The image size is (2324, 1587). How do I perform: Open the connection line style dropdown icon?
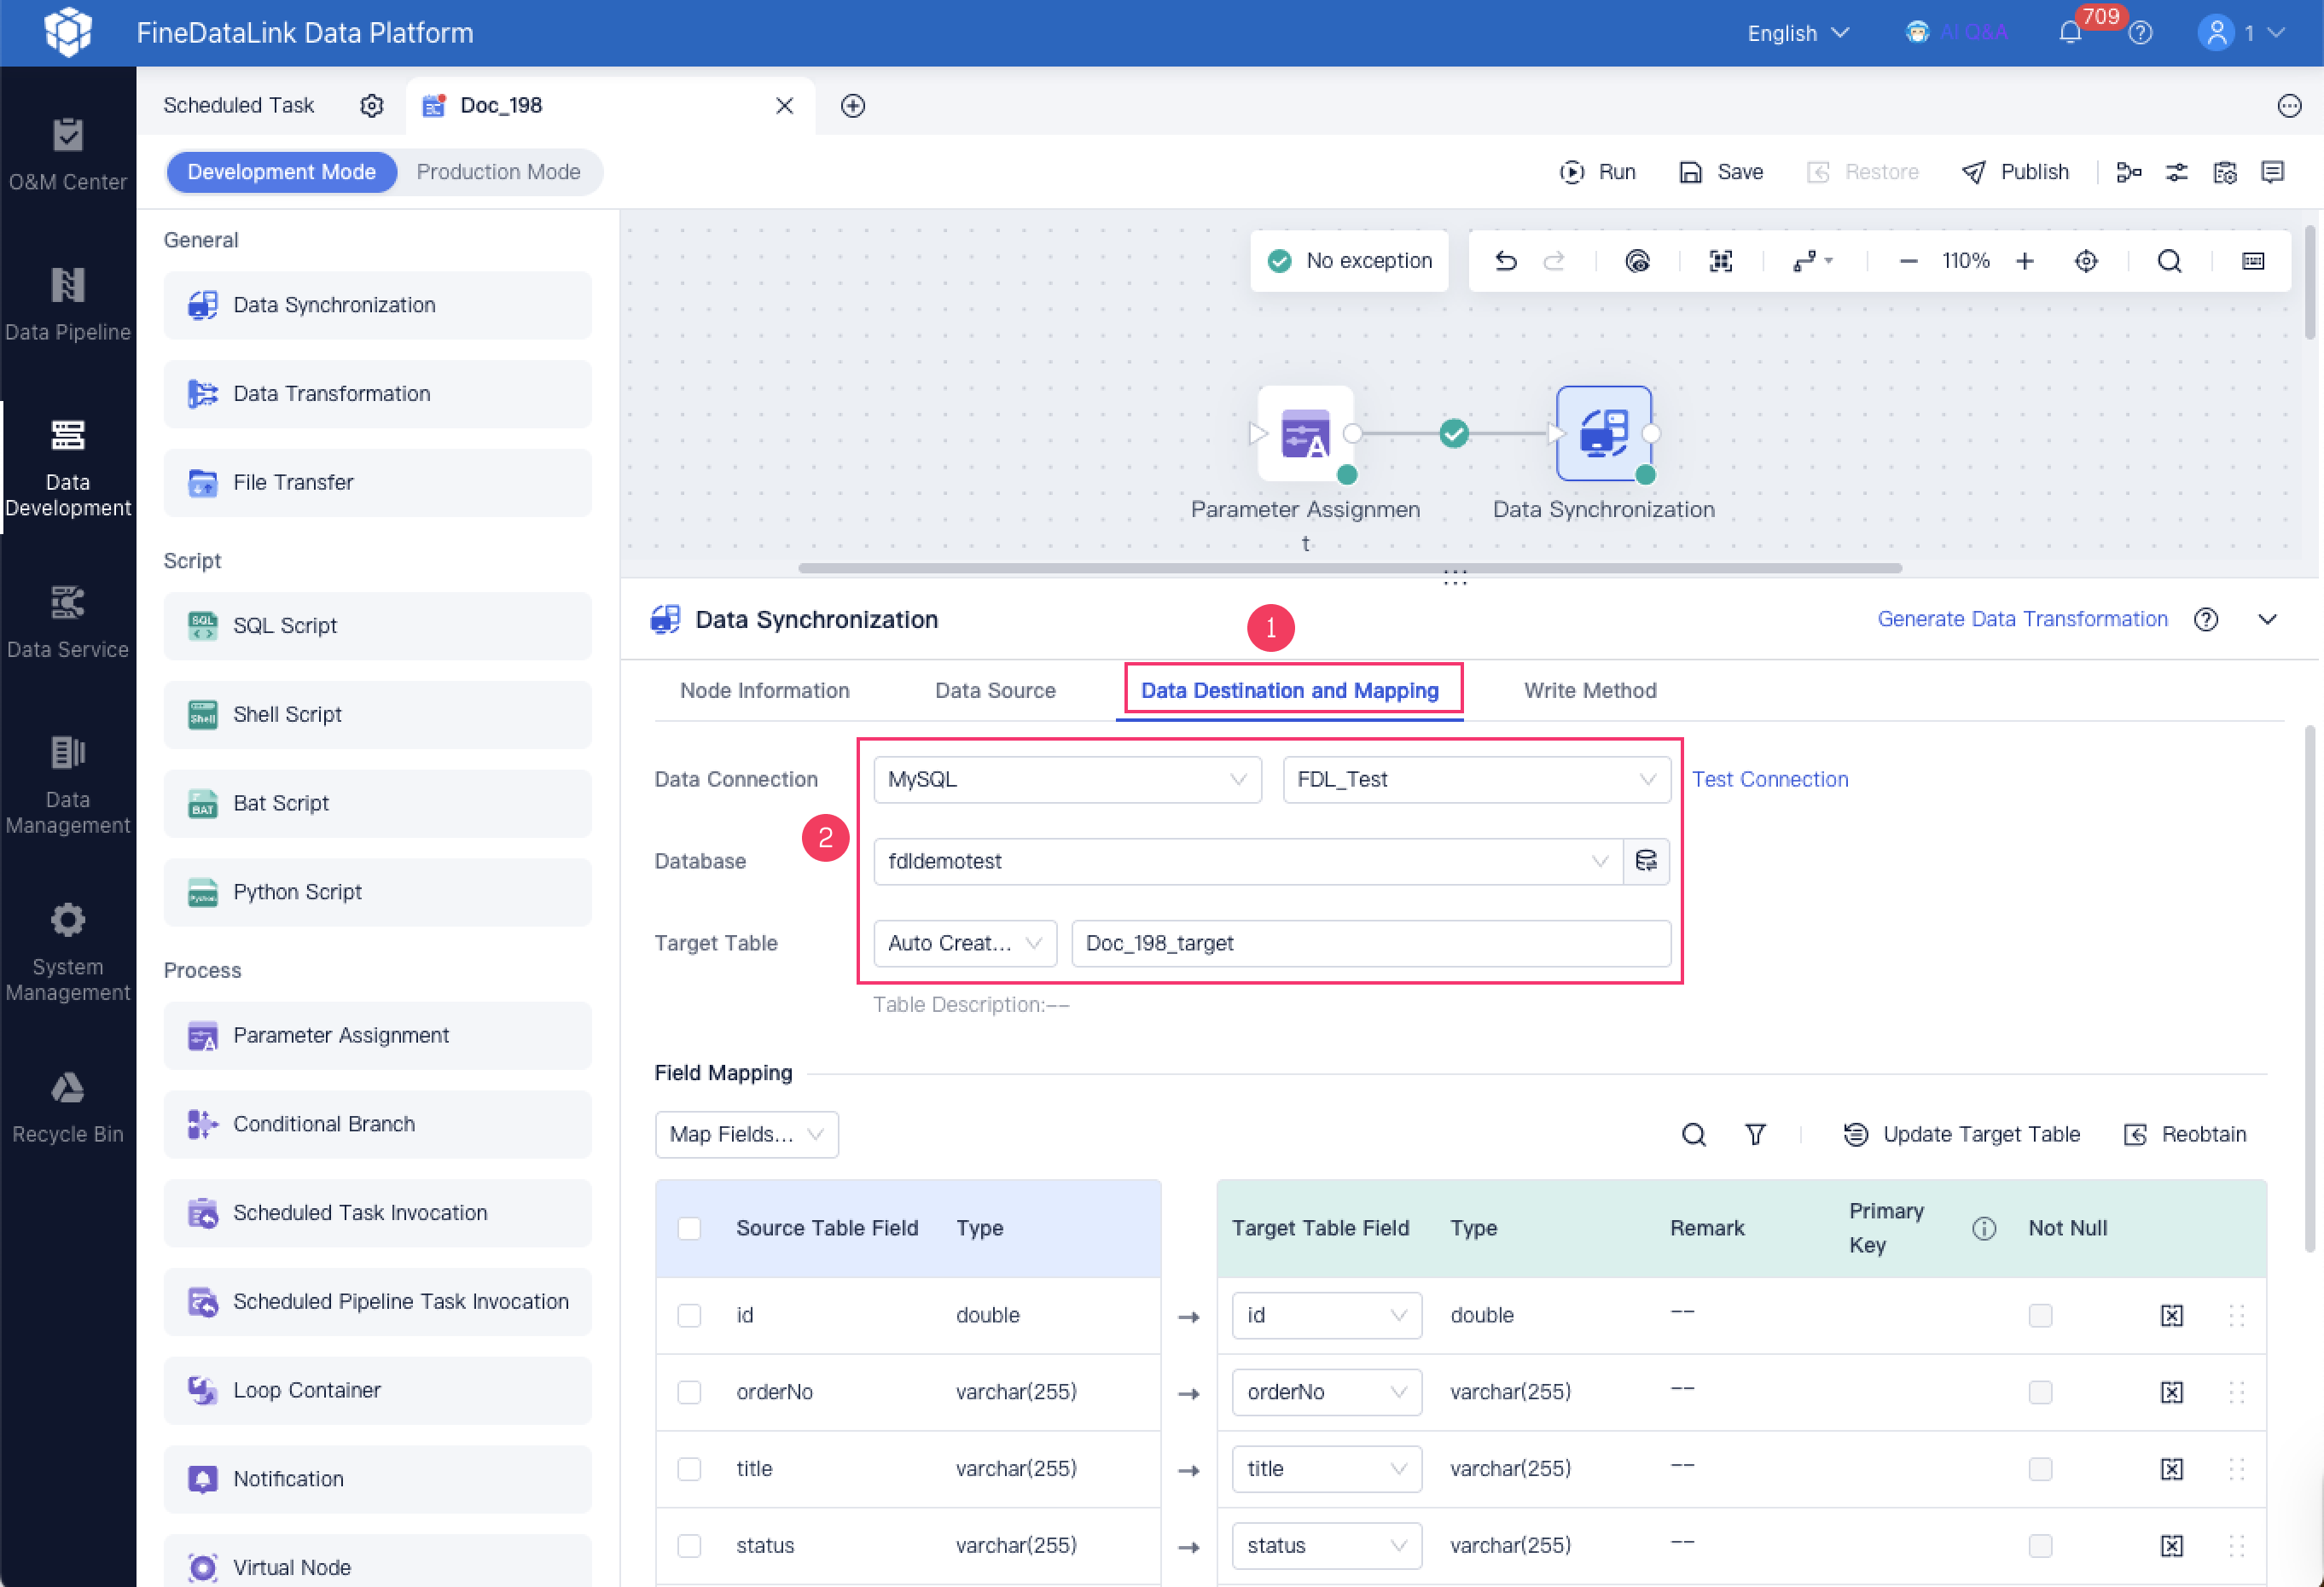tap(1812, 261)
